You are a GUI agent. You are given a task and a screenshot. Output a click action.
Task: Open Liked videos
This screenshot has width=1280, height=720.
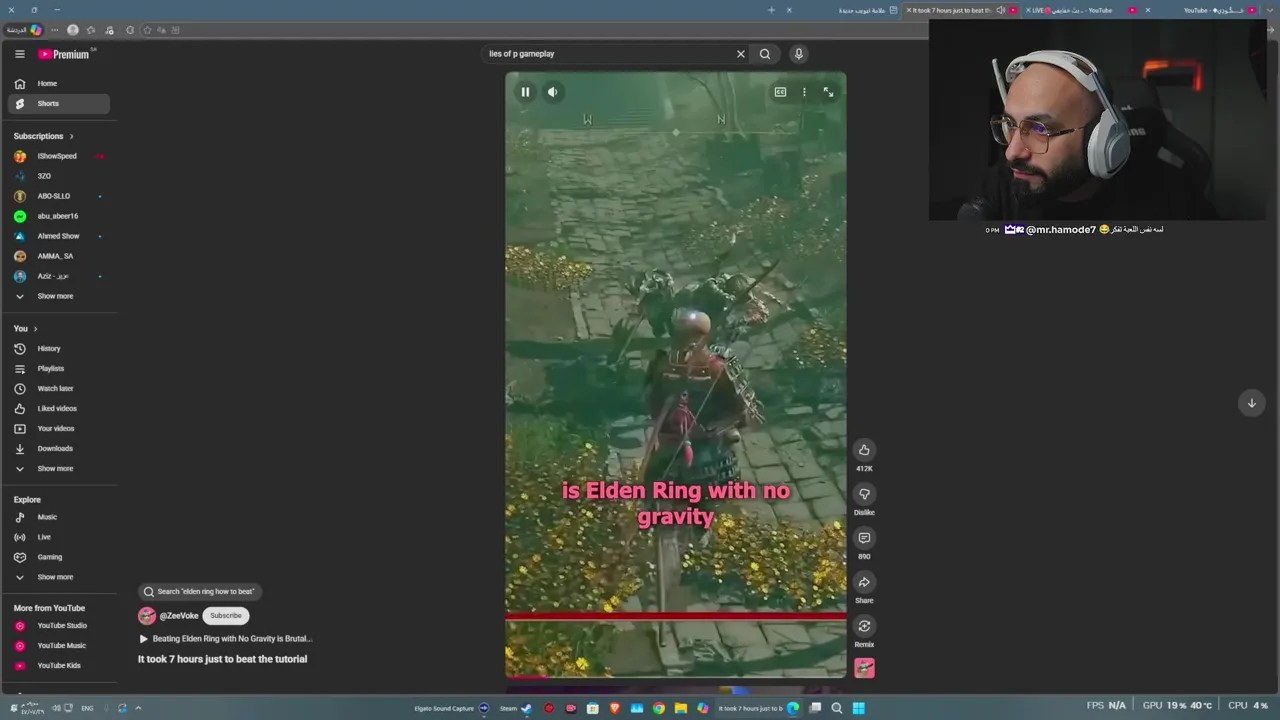pos(59,409)
